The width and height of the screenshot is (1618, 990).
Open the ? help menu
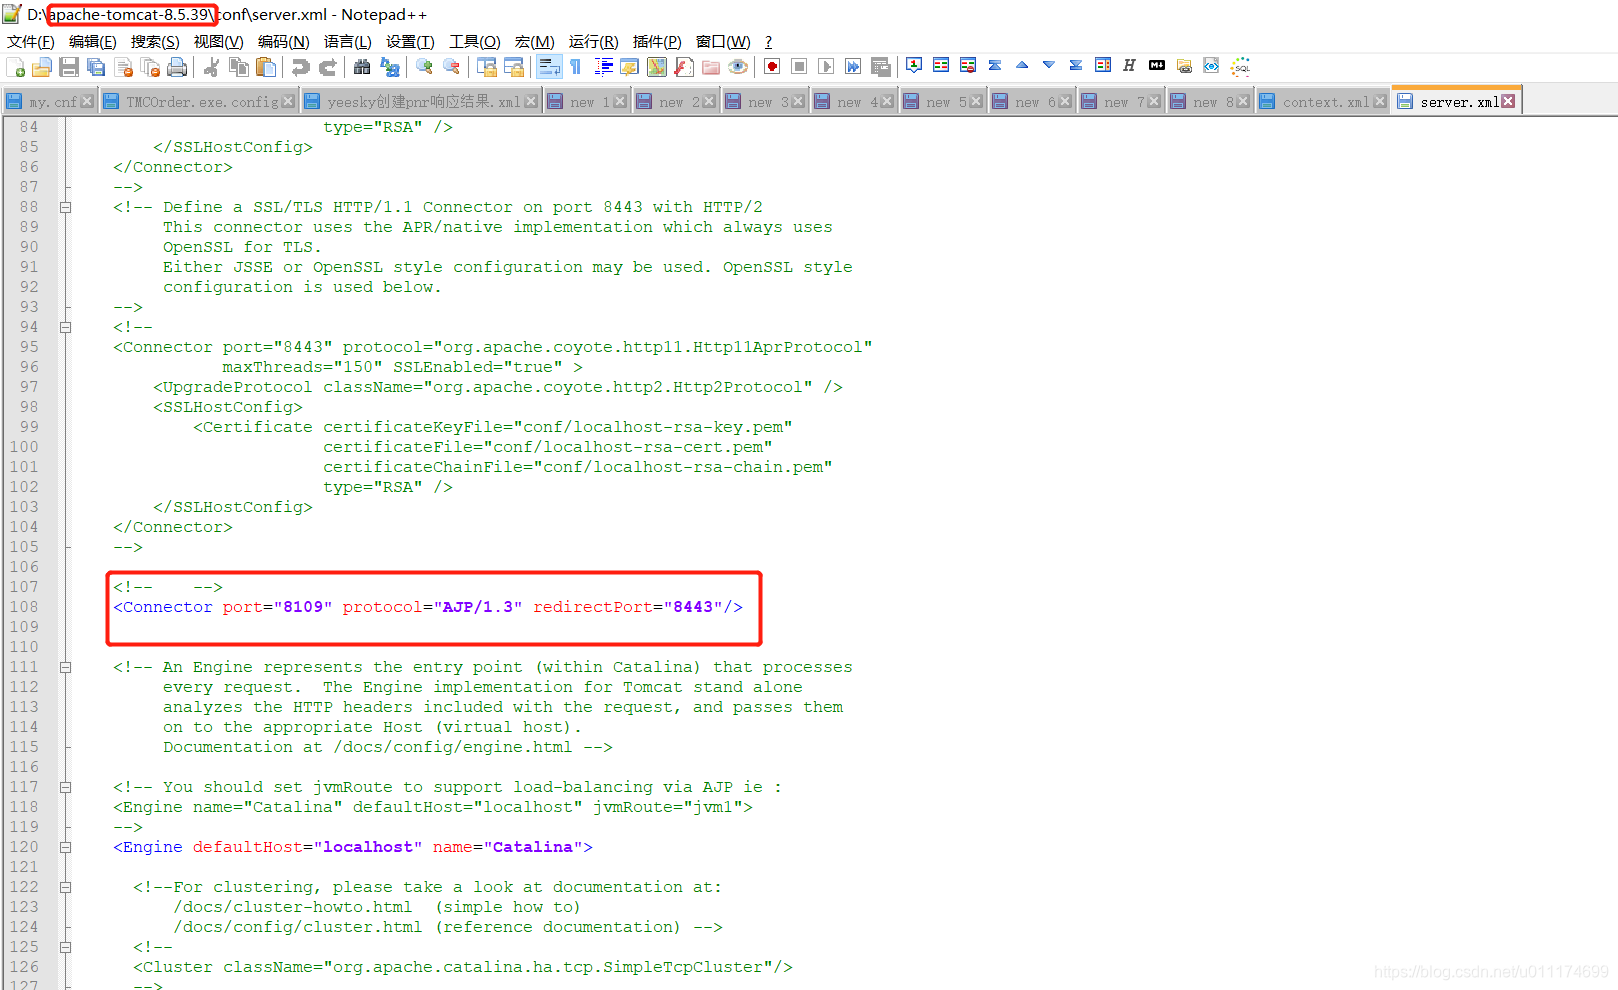768,41
